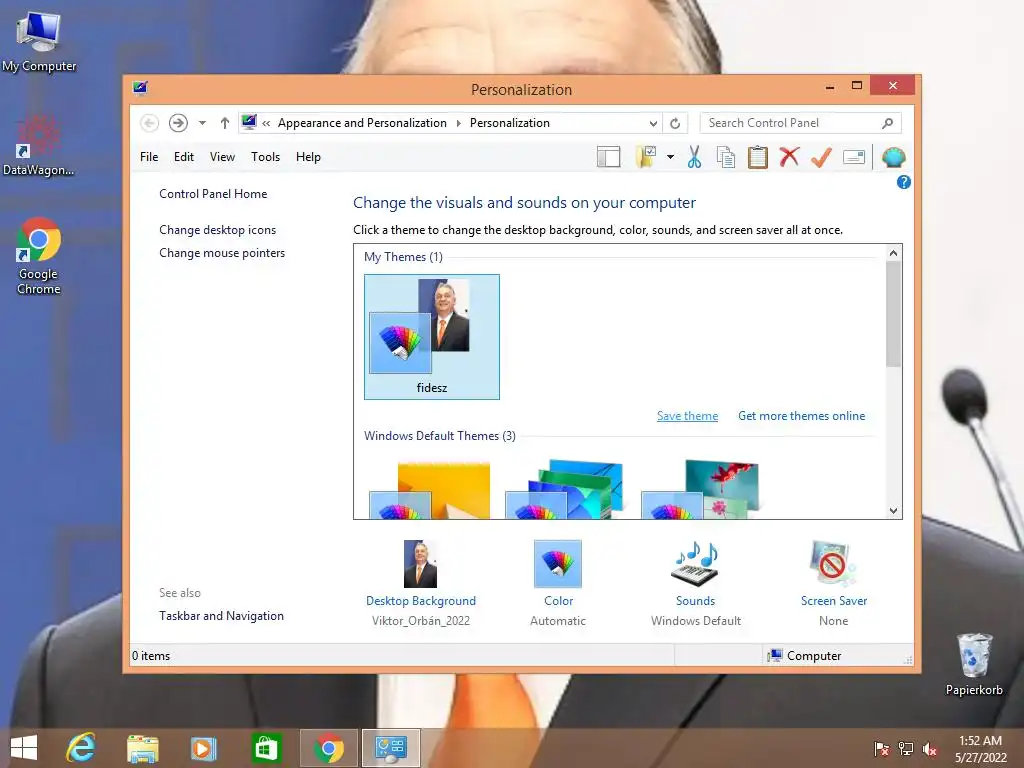Image resolution: width=1024 pixels, height=768 pixels.
Task: Open File Explorer from taskbar
Action: click(142, 748)
